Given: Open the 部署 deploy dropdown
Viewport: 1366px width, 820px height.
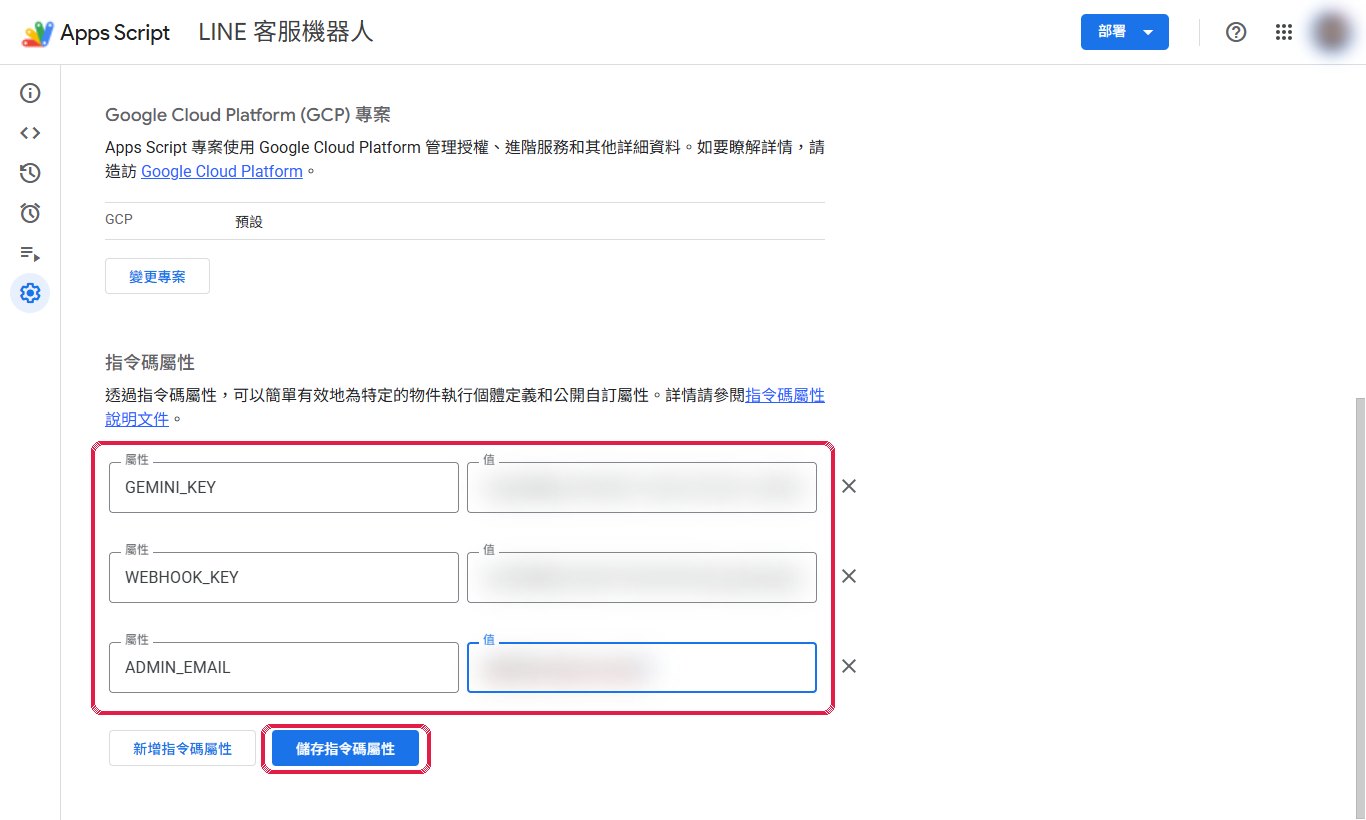Looking at the screenshot, I should click(1125, 32).
